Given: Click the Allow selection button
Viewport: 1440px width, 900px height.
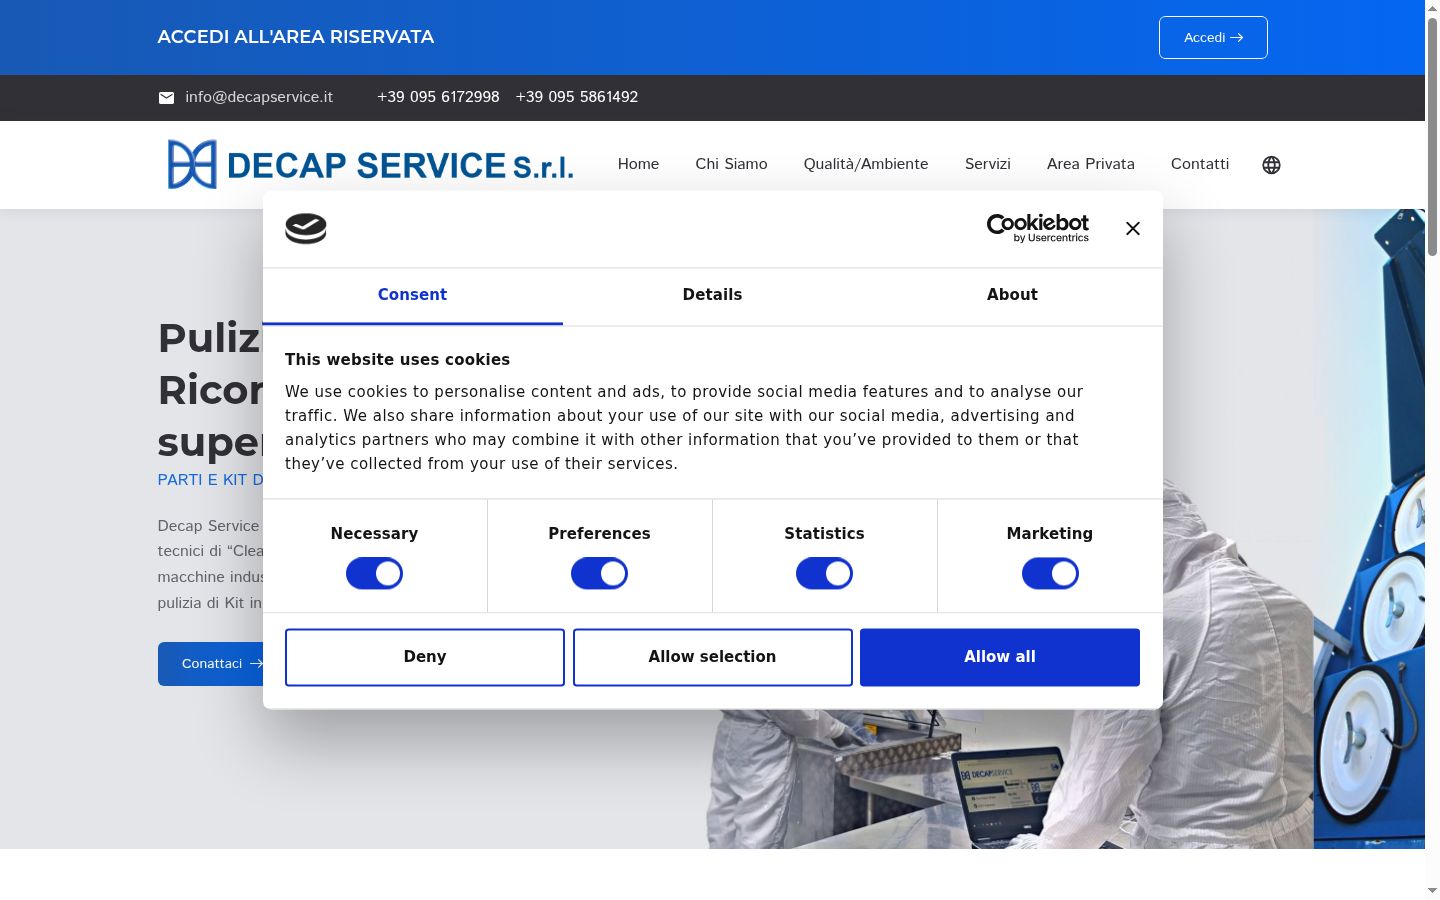Looking at the screenshot, I should 712,657.
